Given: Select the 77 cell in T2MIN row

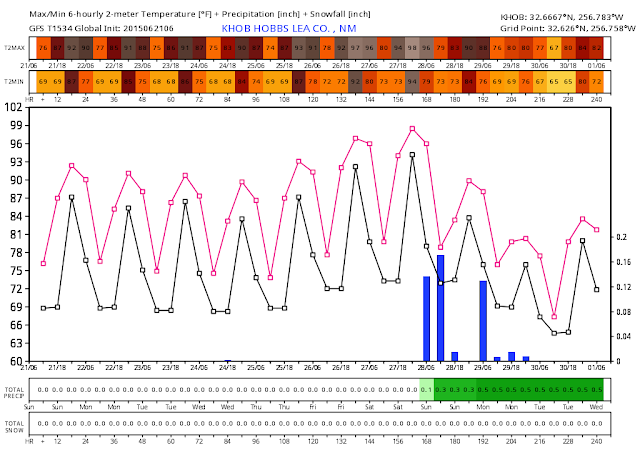Looking at the screenshot, I should [86, 82].
